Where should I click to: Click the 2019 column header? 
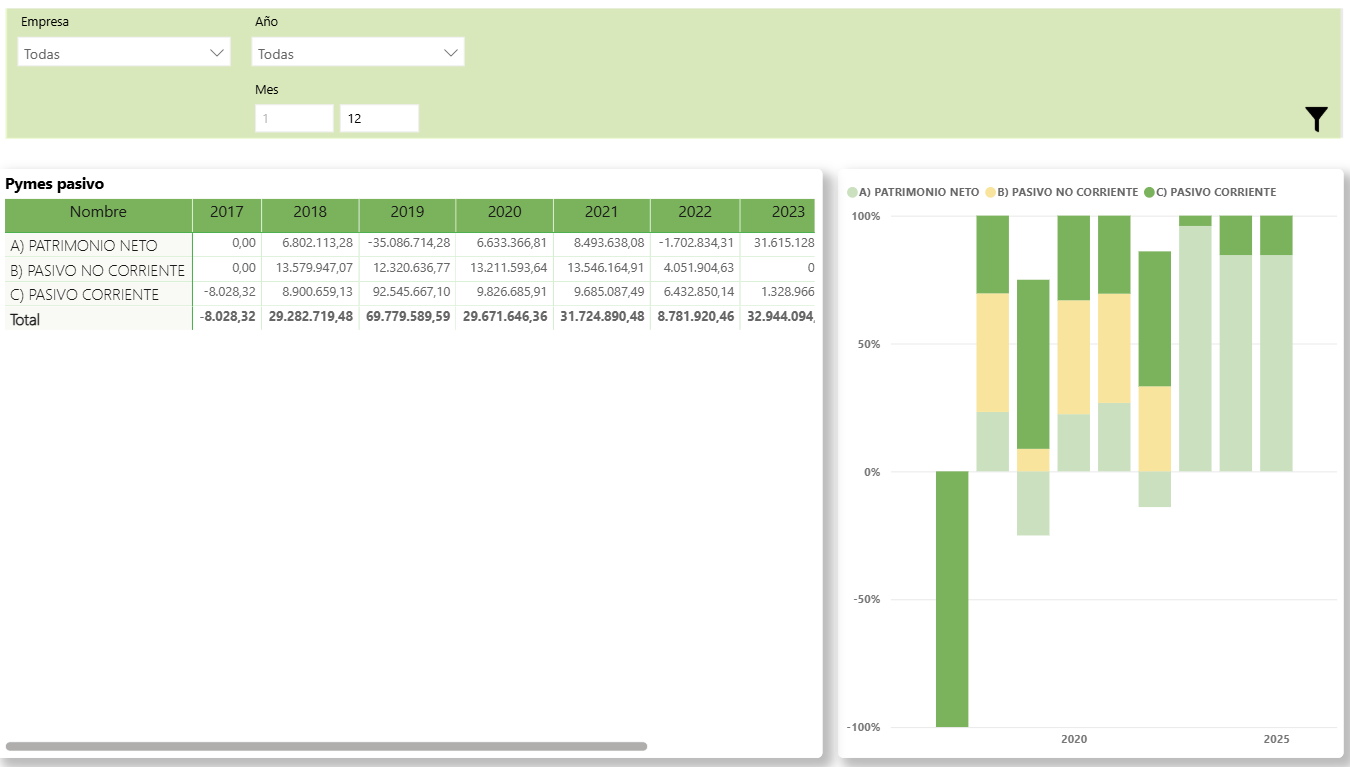(407, 212)
